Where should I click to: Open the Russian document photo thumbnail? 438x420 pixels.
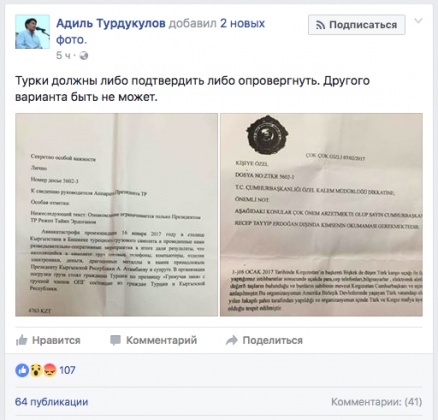tap(116, 215)
